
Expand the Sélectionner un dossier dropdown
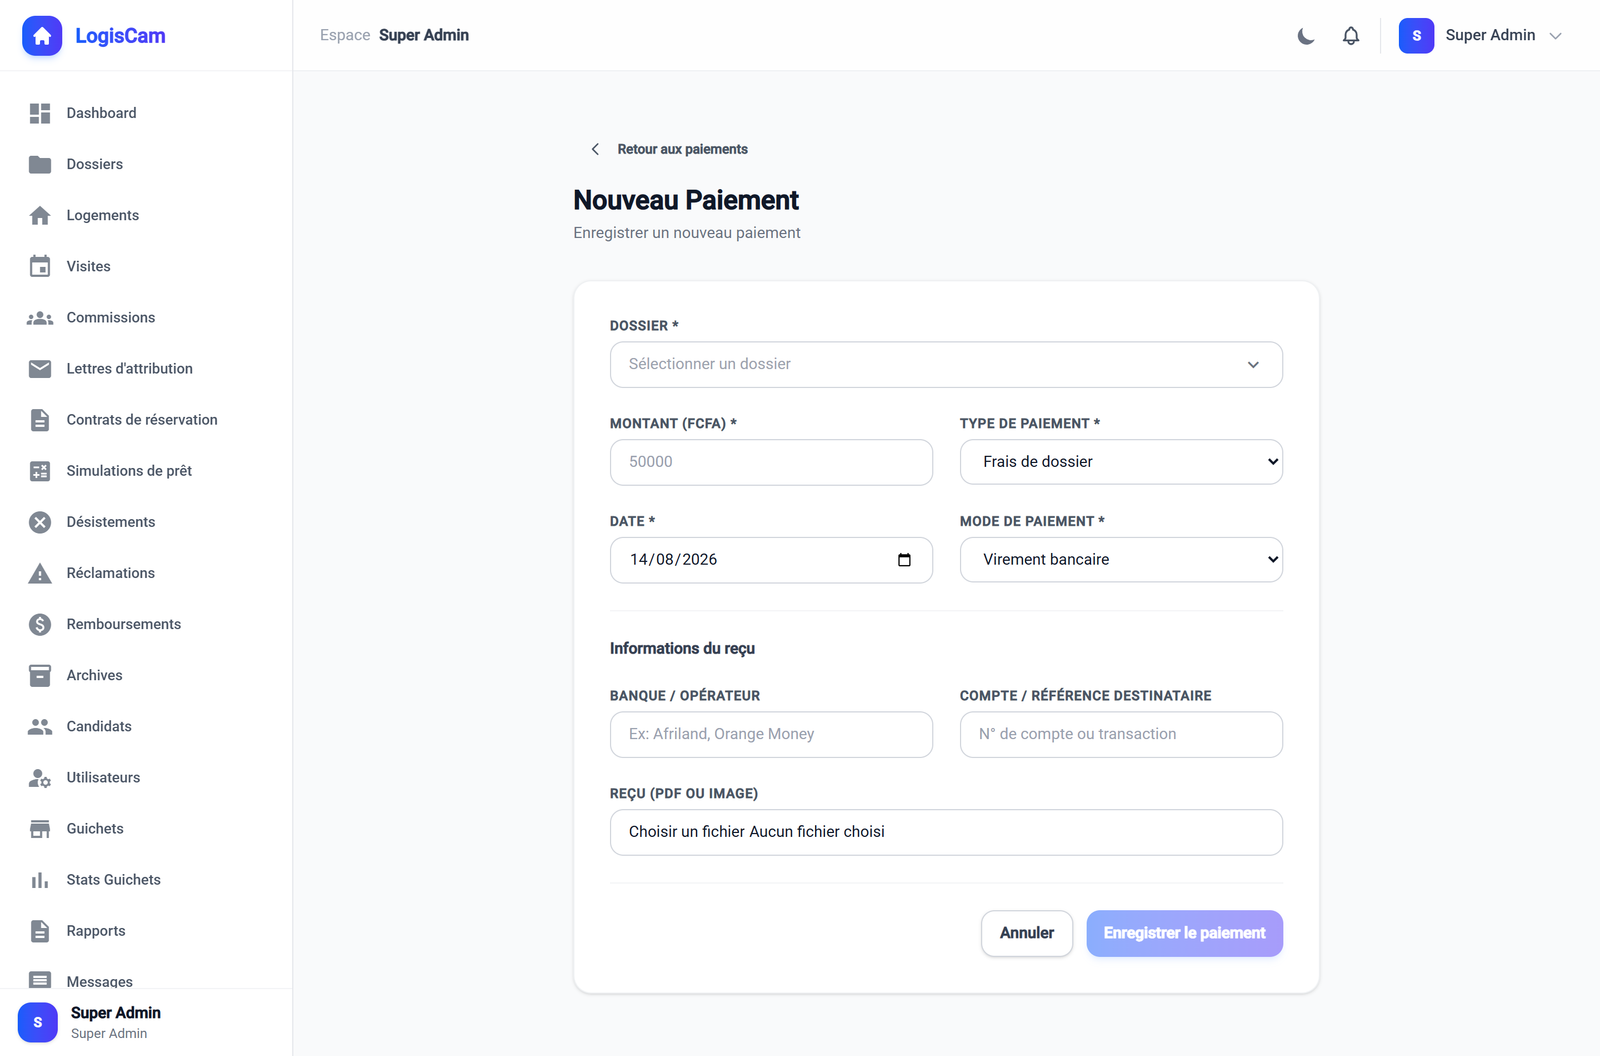coord(946,365)
